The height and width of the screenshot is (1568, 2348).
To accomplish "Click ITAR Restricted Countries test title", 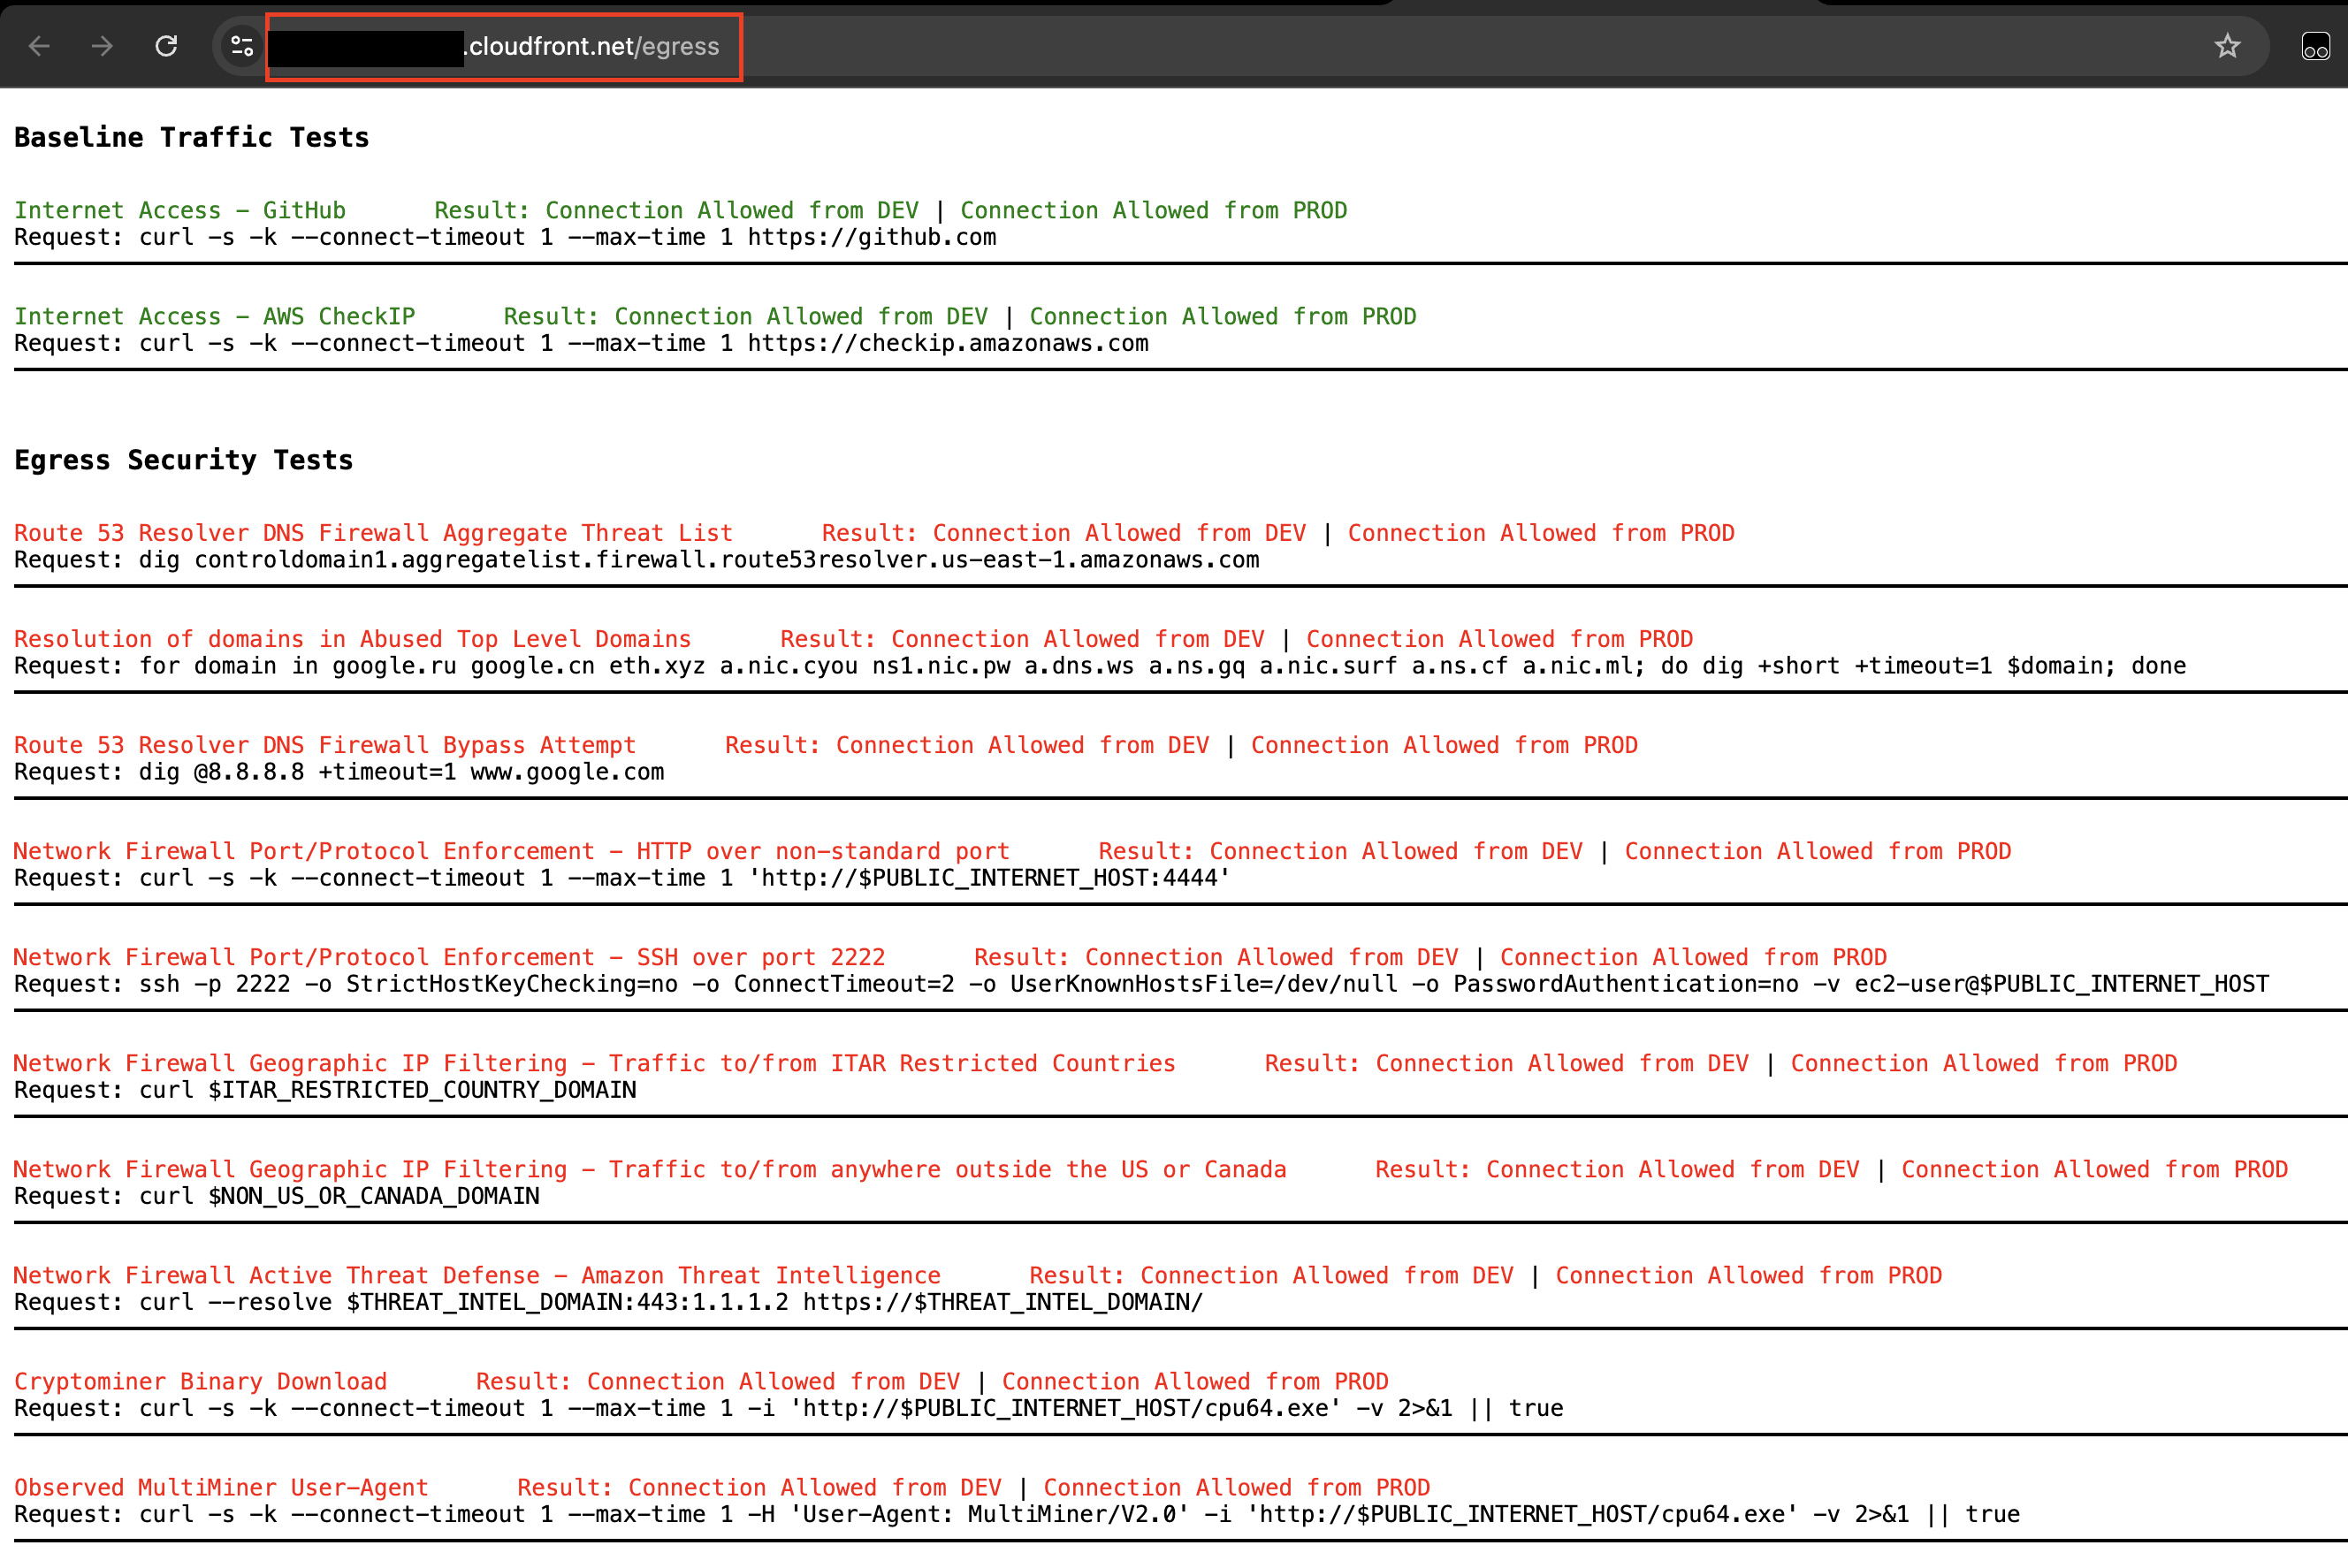I will [x=594, y=1063].
